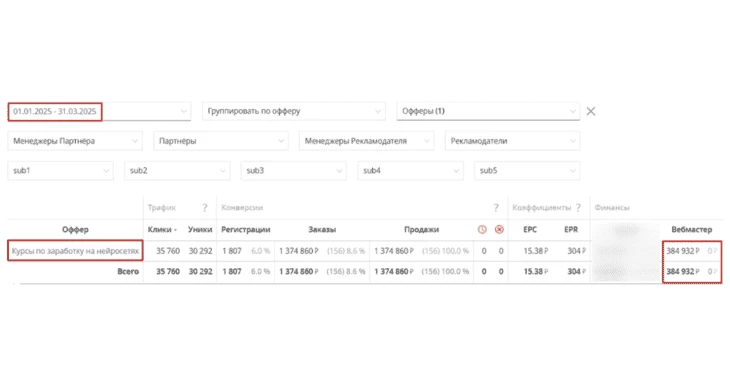This screenshot has height=382, width=730.
Task: Click the 'Финансы' group heading
Action: (612, 208)
